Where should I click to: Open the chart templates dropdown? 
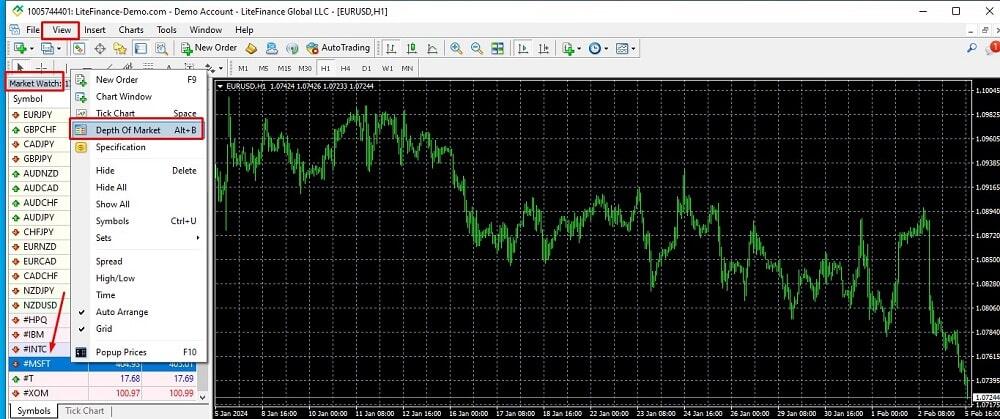(x=626, y=48)
